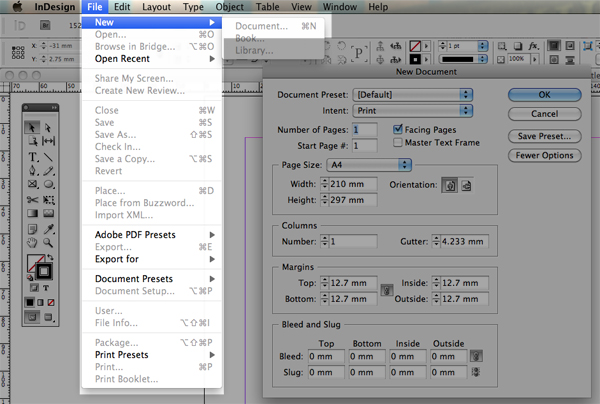Expand the Export for submenu
The height and width of the screenshot is (404, 600).
pos(152,259)
